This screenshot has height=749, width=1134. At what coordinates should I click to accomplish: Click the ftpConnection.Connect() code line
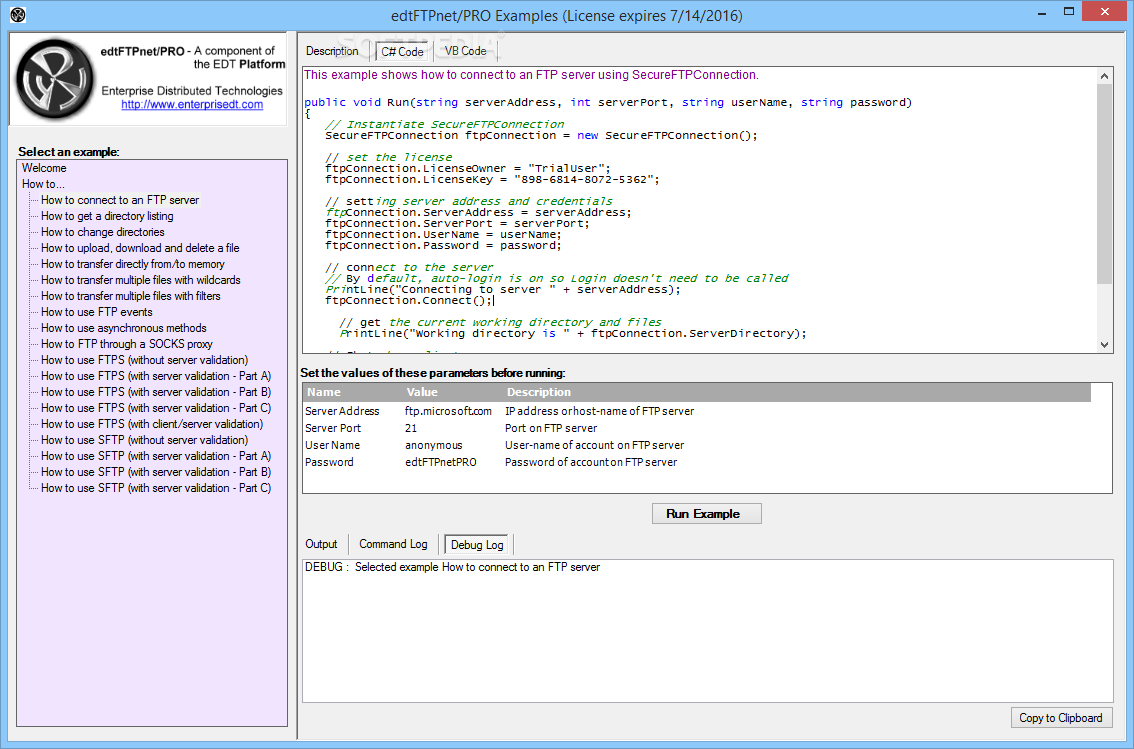click(409, 301)
